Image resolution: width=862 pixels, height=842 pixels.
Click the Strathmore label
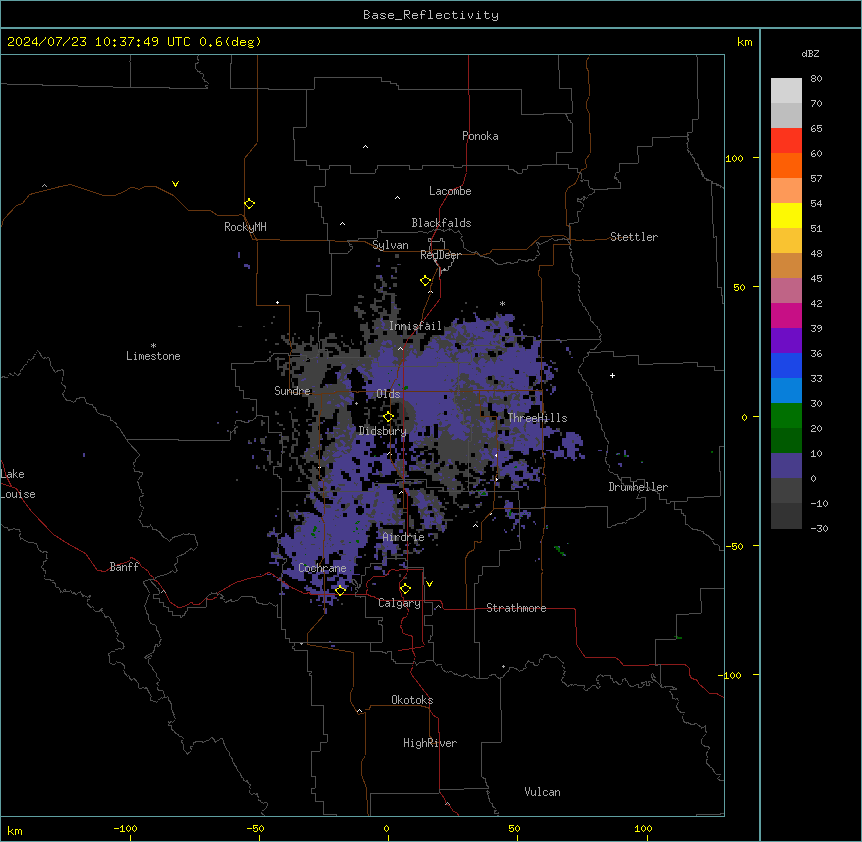click(x=516, y=608)
